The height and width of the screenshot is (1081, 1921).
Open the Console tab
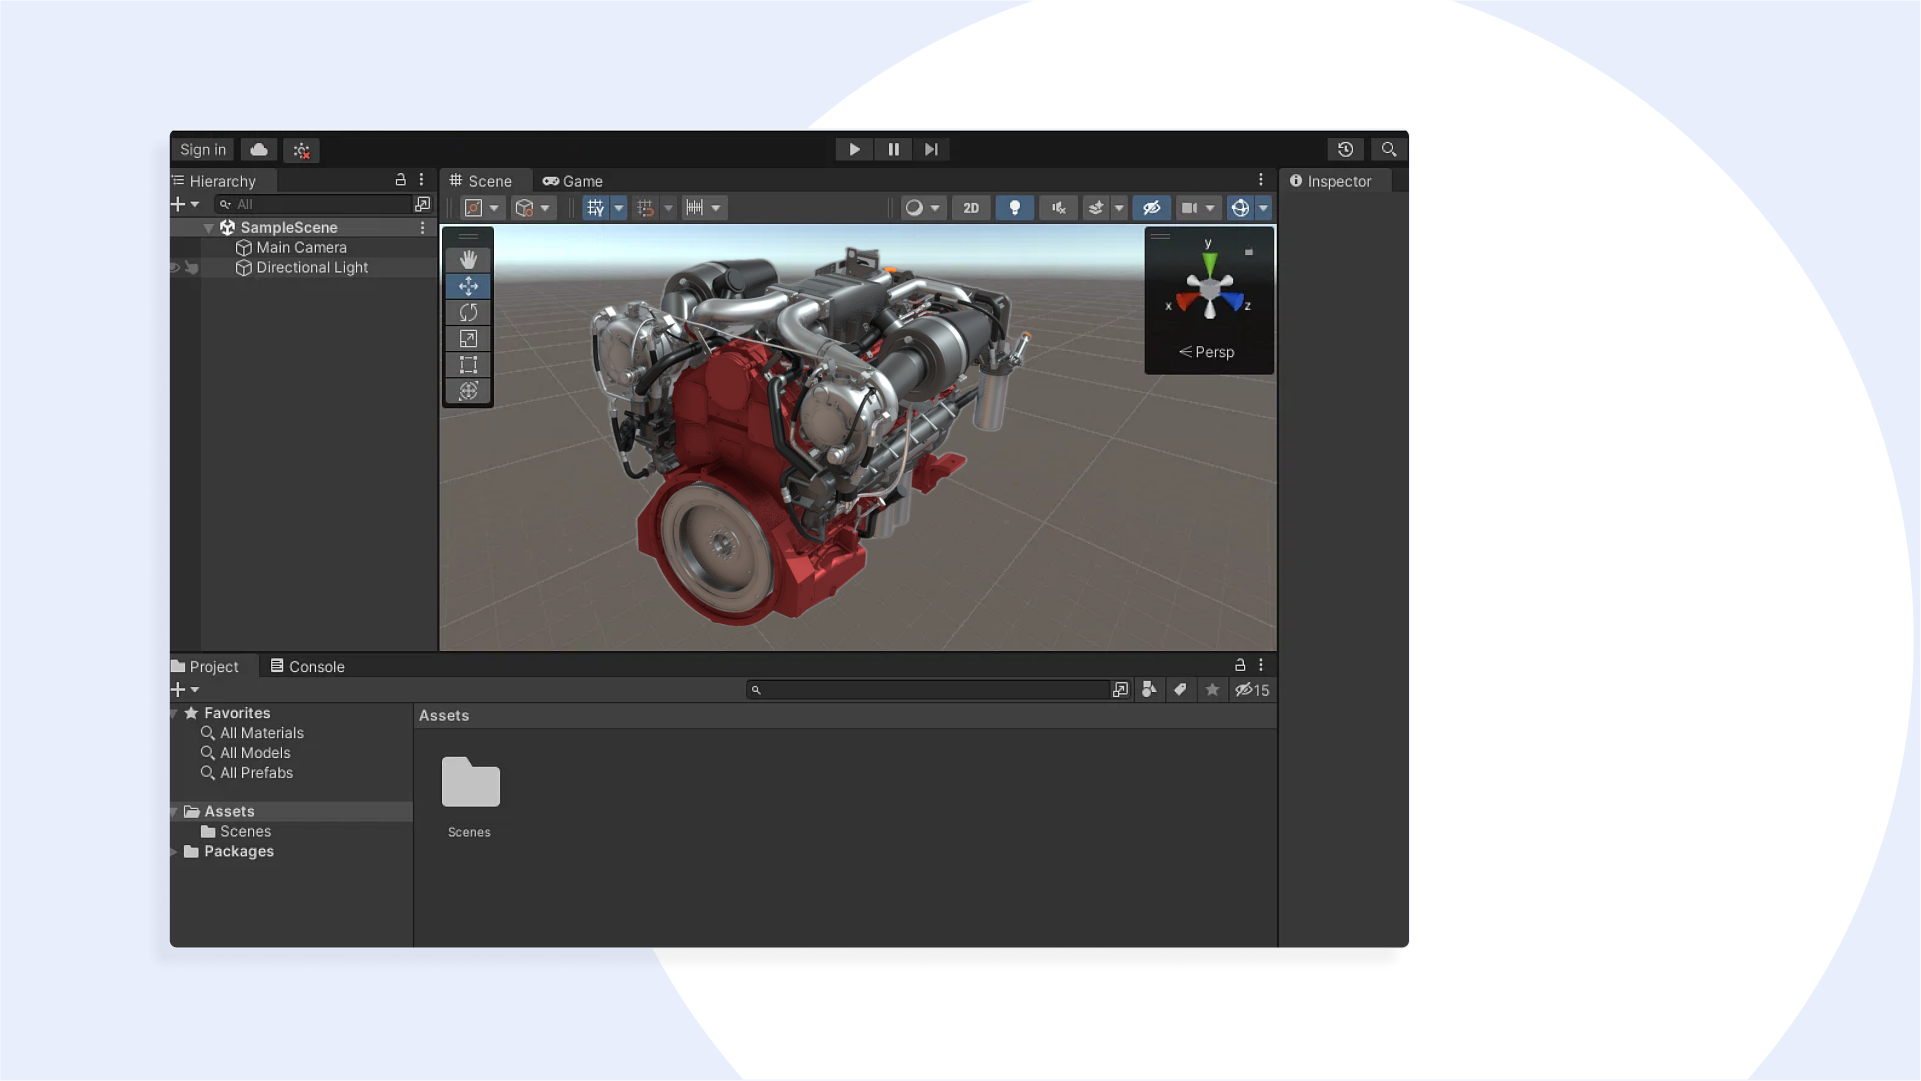[x=307, y=667]
